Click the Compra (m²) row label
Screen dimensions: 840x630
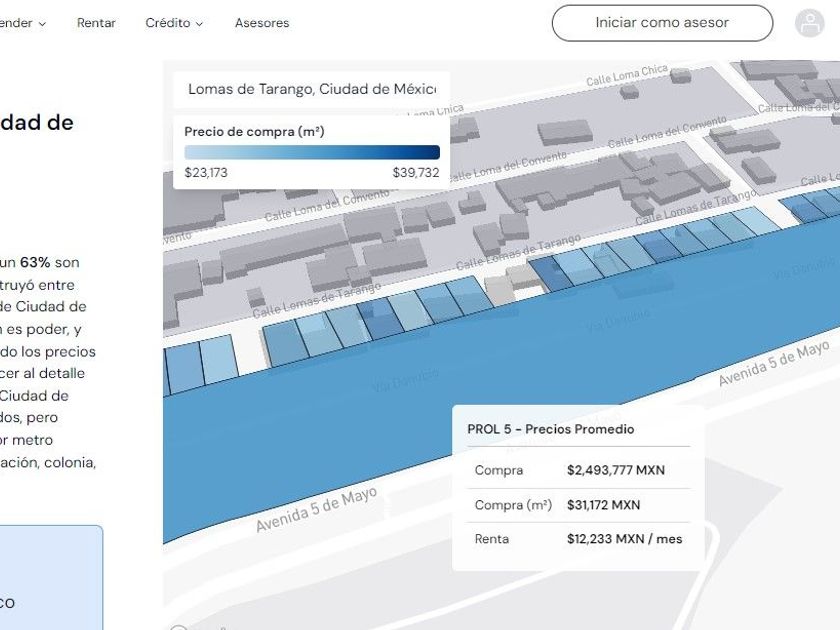pos(513,505)
